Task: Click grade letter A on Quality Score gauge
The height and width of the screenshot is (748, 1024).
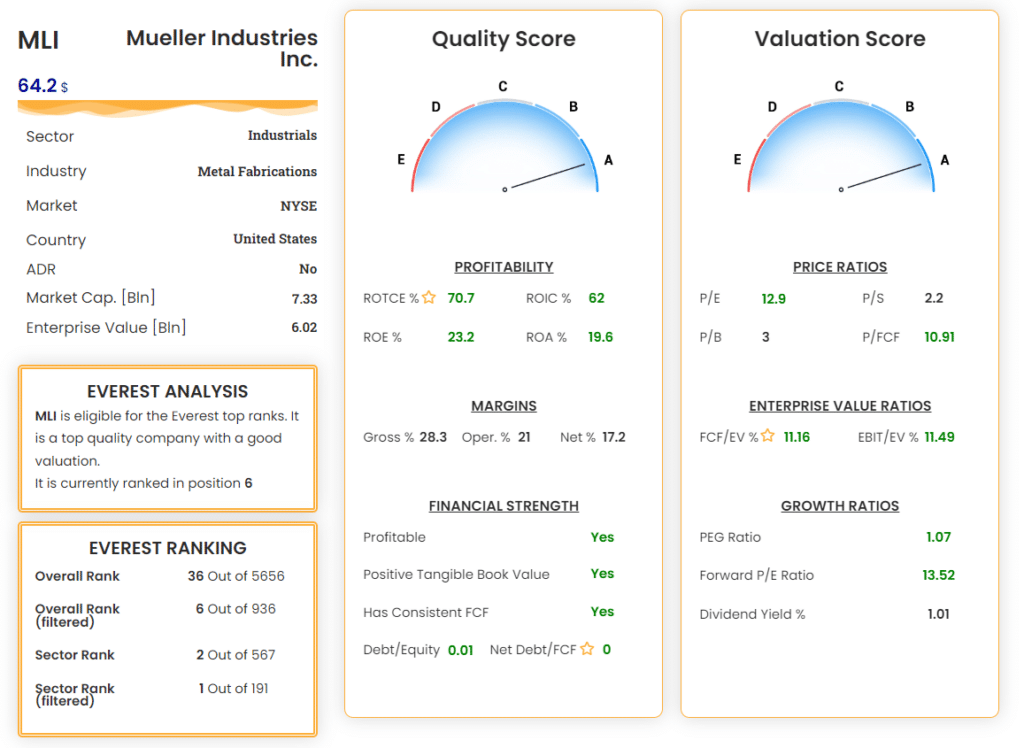Action: tap(608, 160)
